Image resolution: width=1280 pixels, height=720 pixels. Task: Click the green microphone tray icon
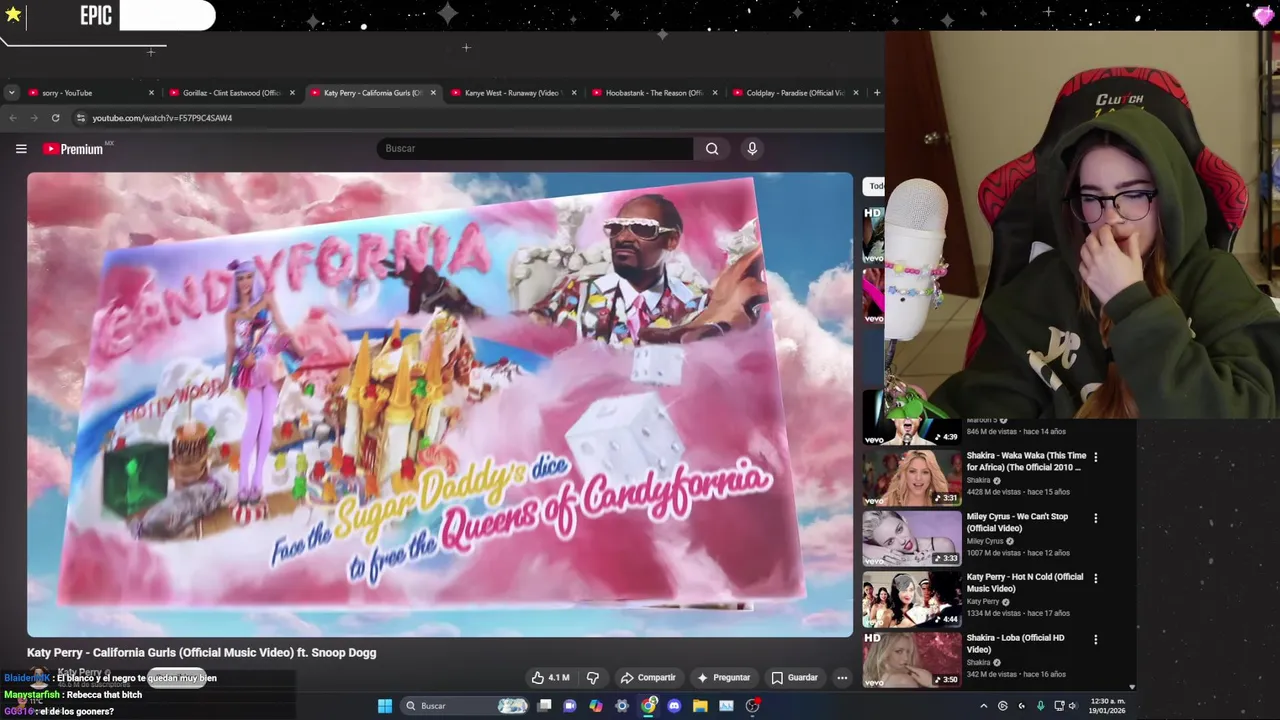(1041, 706)
